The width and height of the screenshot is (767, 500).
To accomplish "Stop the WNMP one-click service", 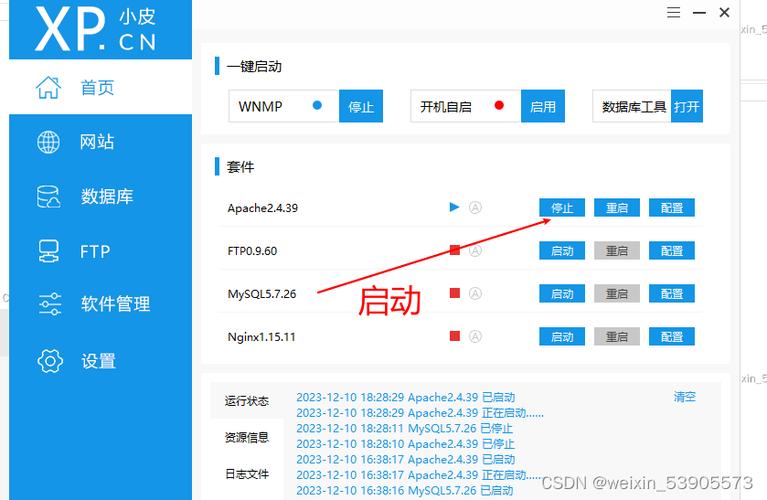I will click(x=361, y=106).
